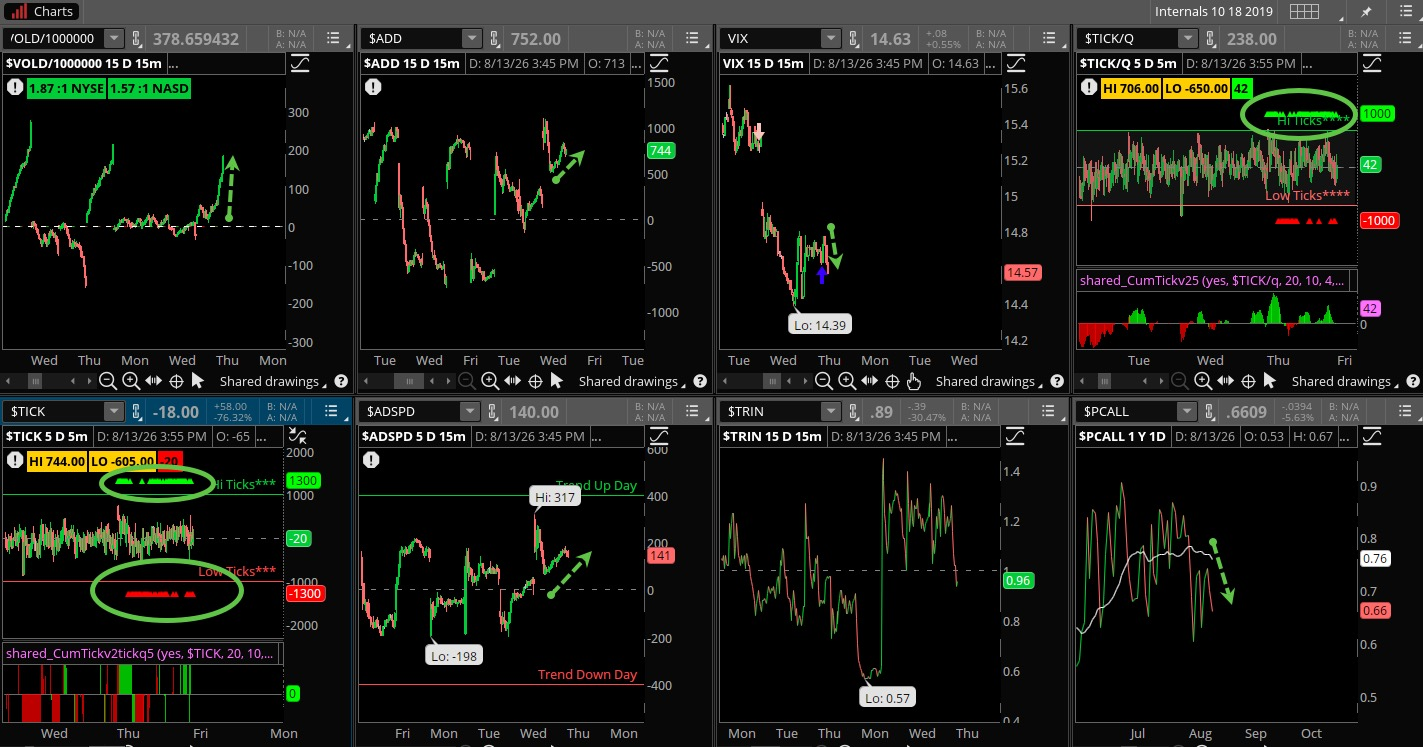Open chart actions menu in $VOLD panel
This screenshot has height=747, width=1423.
point(332,39)
